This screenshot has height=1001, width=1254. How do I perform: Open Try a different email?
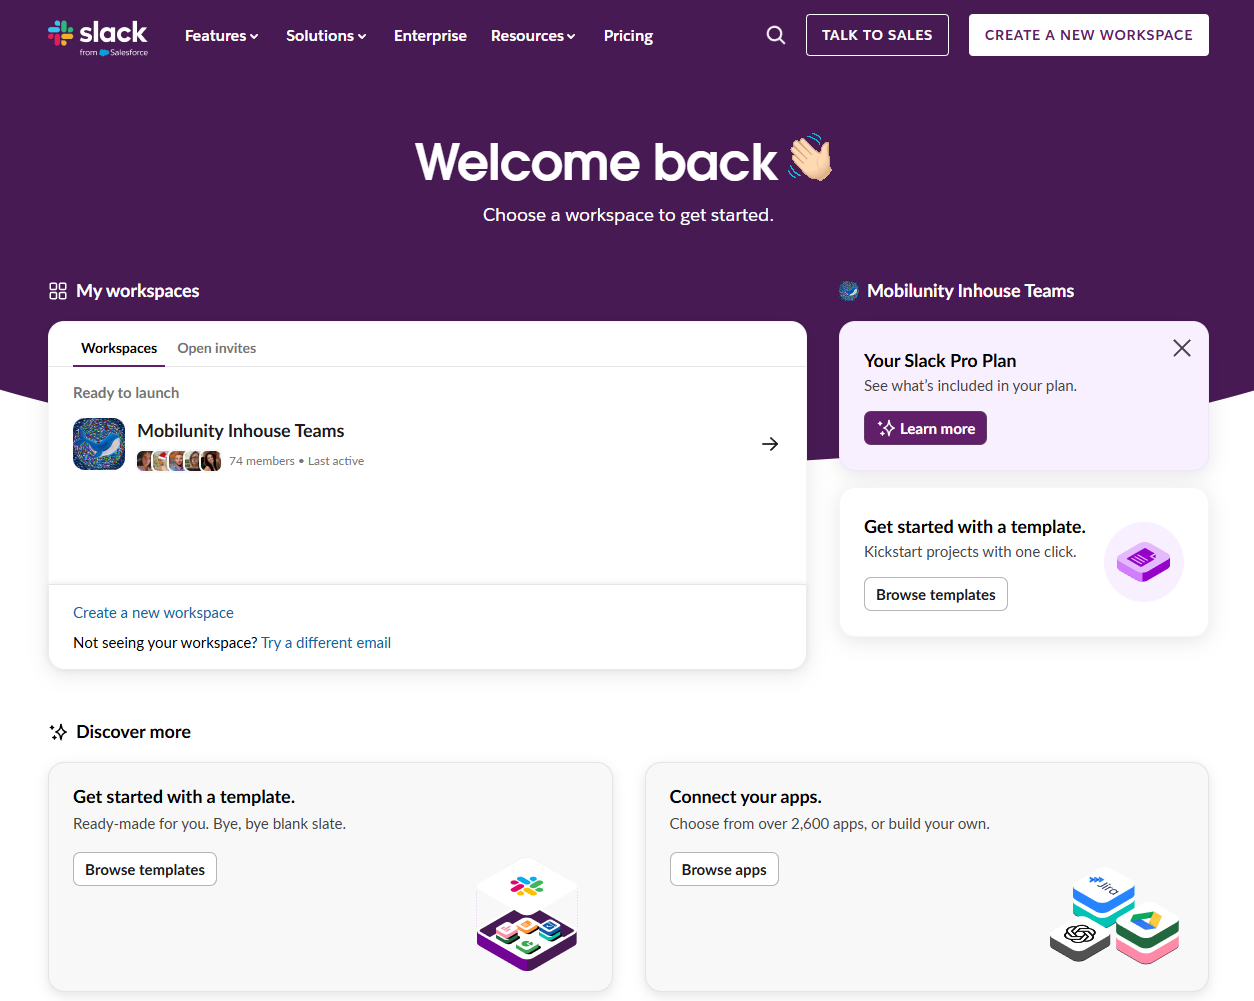click(325, 642)
